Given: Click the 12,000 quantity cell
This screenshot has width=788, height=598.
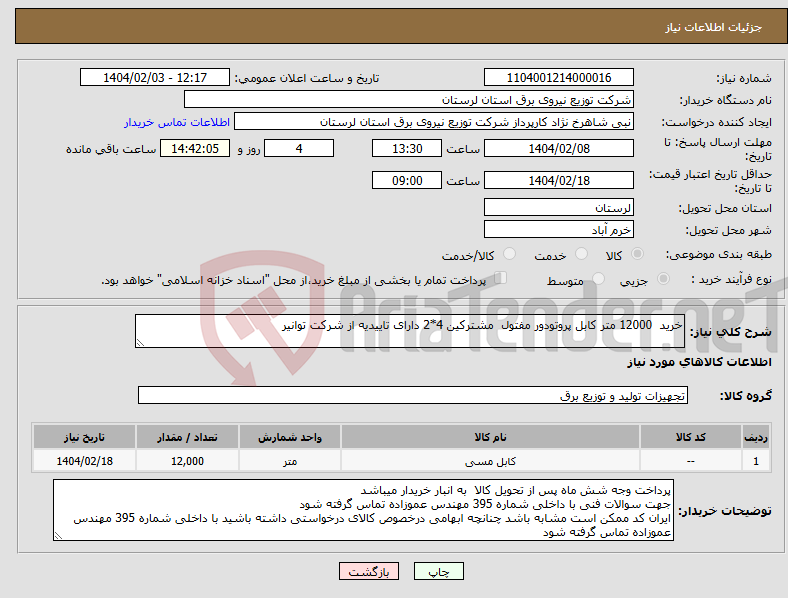Looking at the screenshot, I should pyautogui.click(x=187, y=461).
